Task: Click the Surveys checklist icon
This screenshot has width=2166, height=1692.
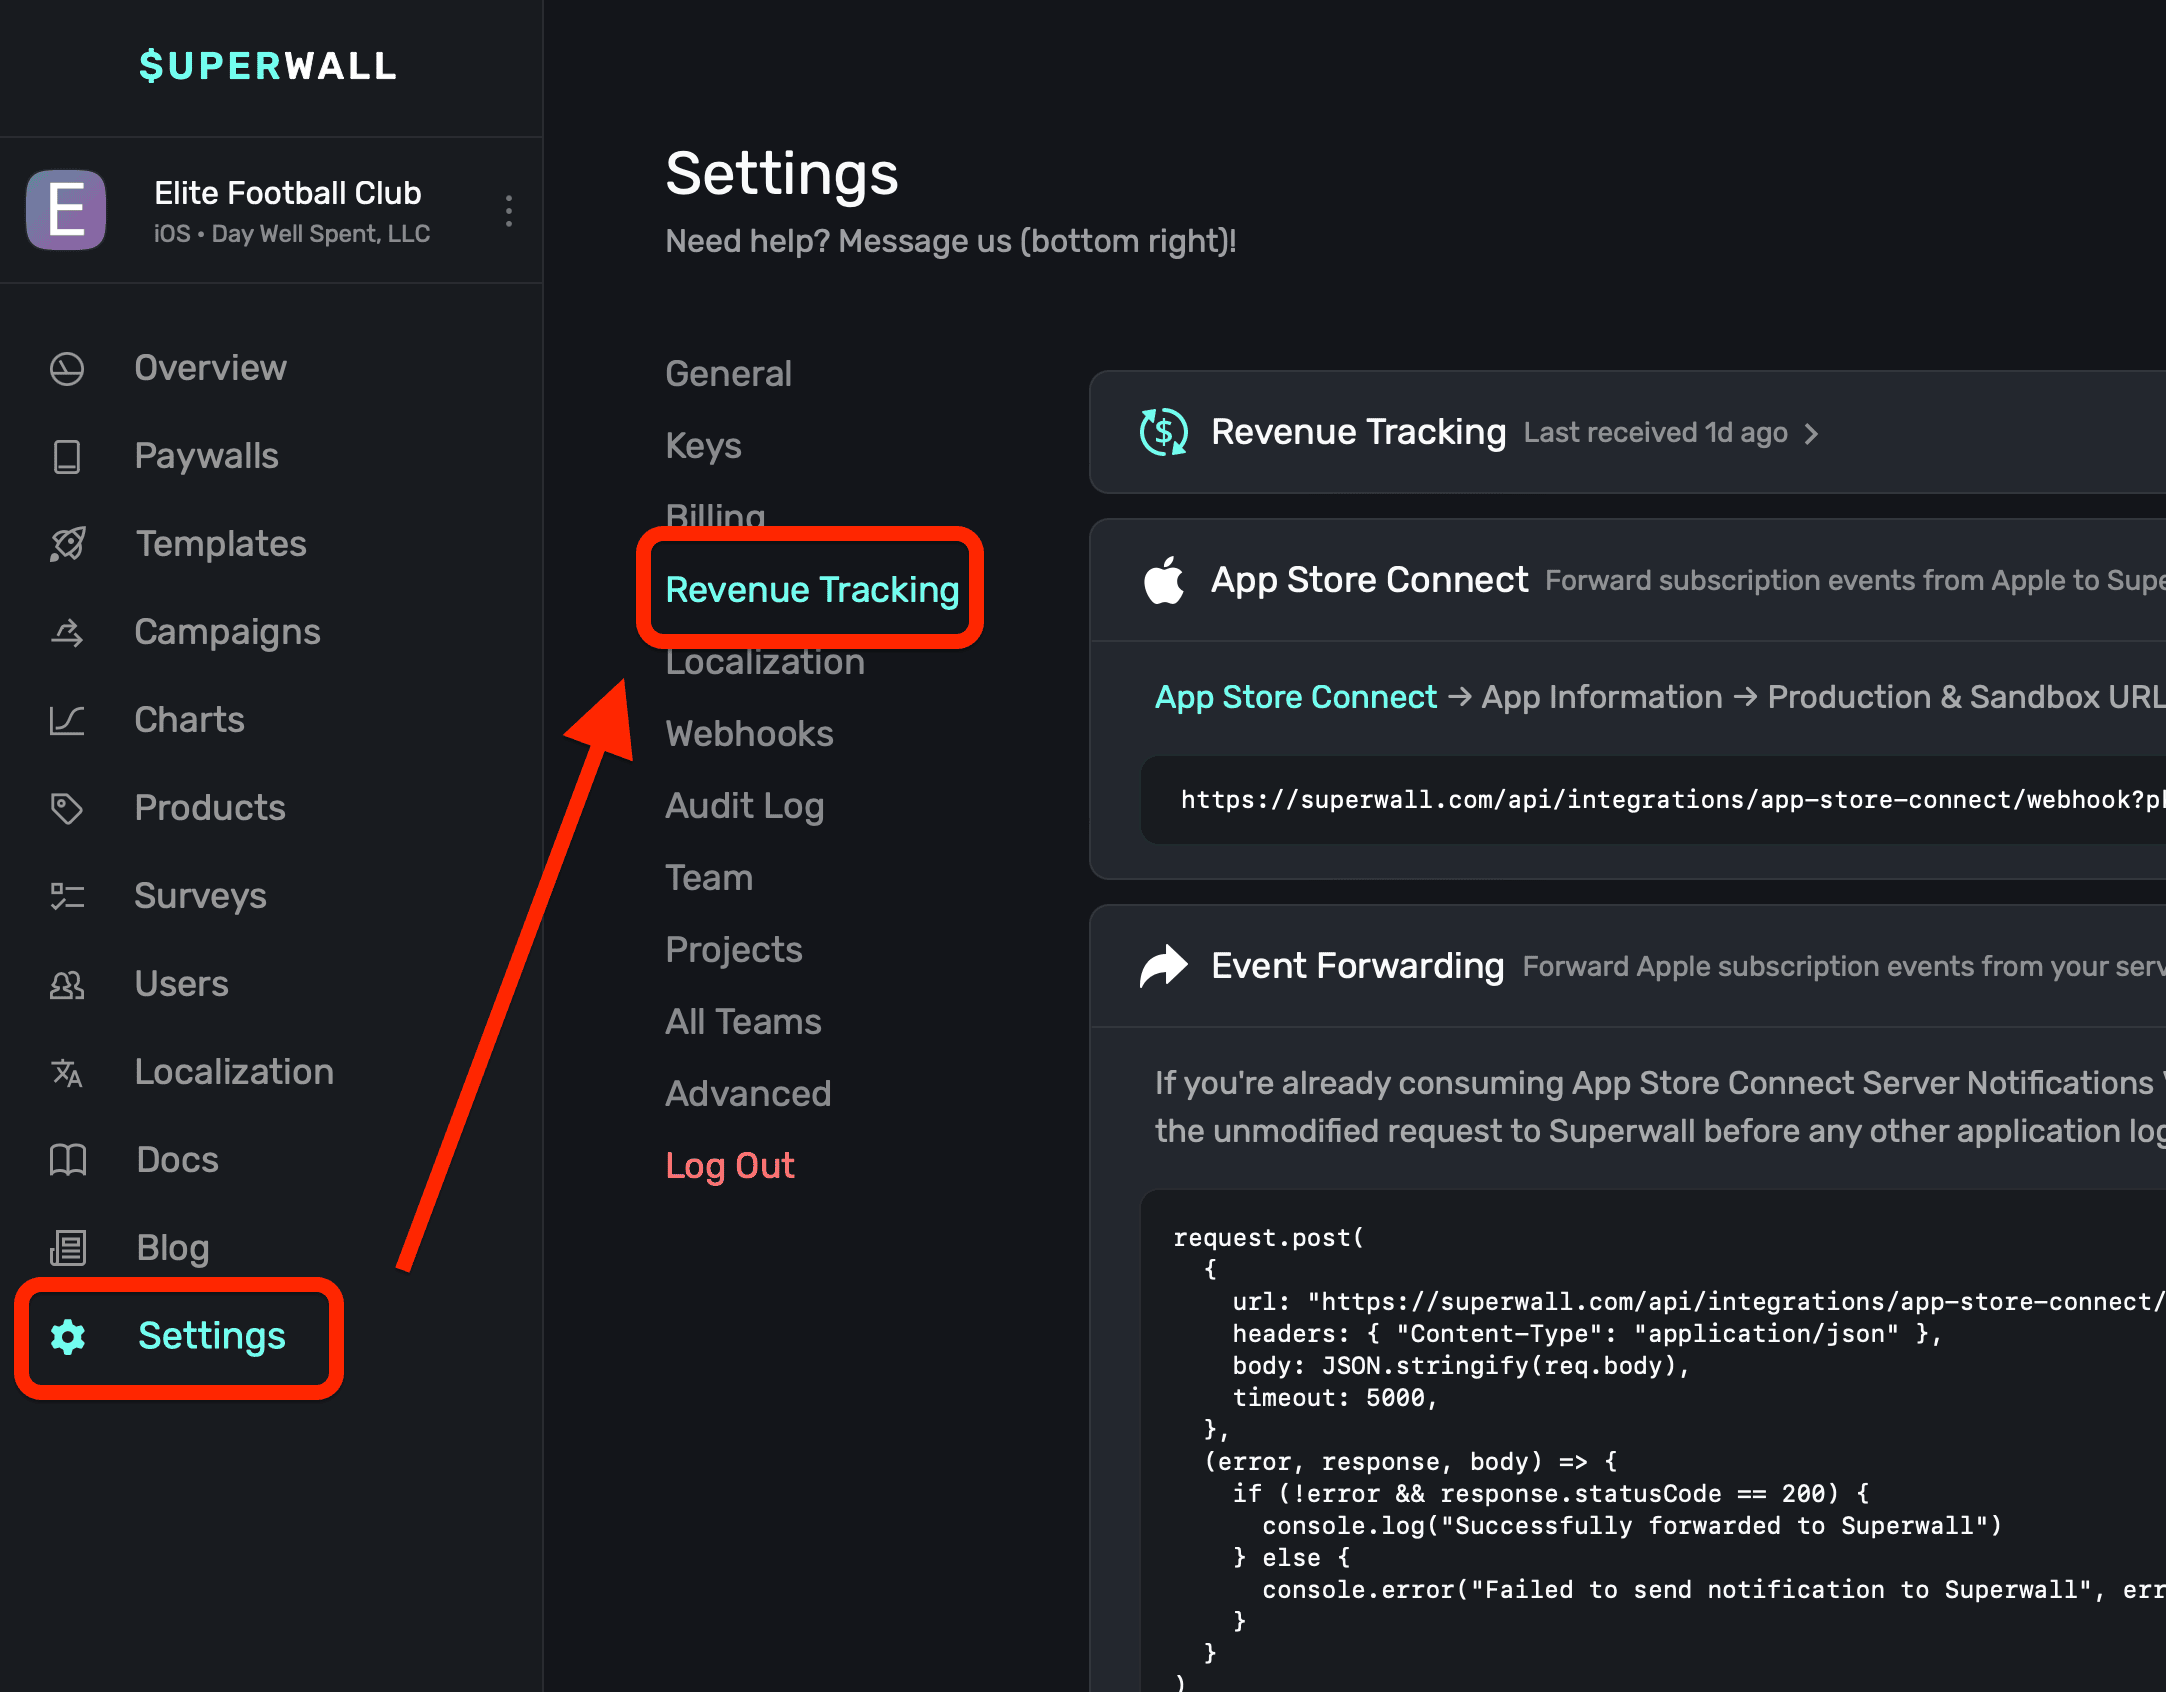Action: pos(67,896)
